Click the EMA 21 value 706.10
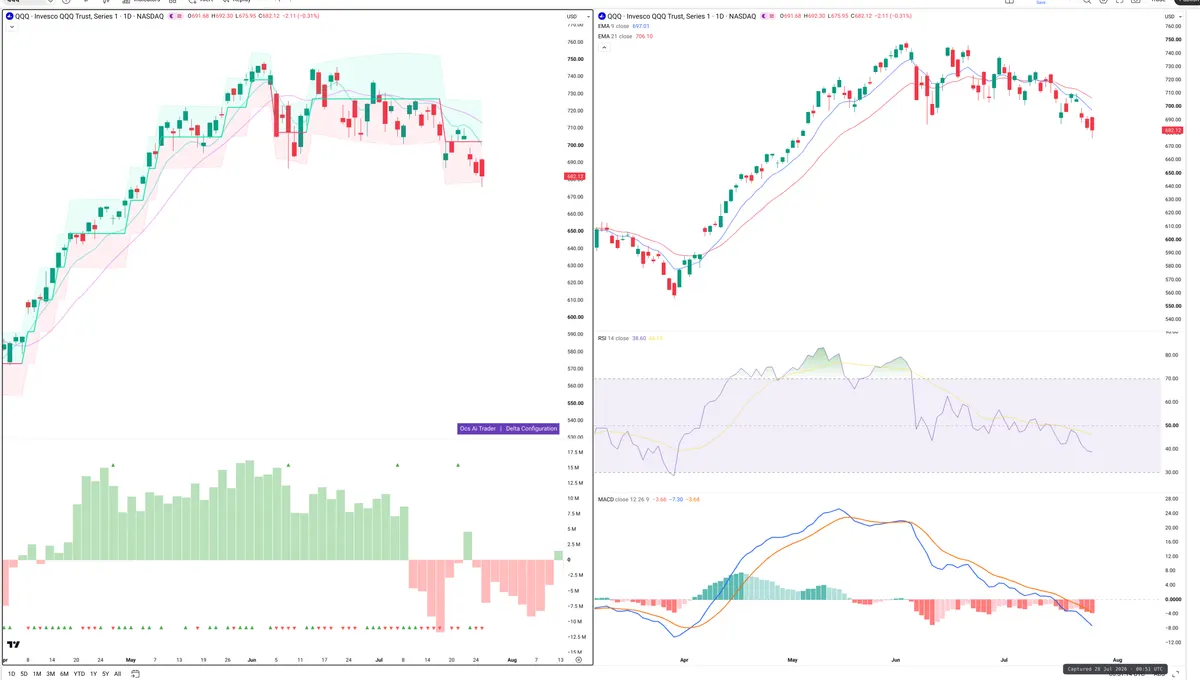Screen dimensions: 1200x680 pyautogui.click(x=645, y=36)
